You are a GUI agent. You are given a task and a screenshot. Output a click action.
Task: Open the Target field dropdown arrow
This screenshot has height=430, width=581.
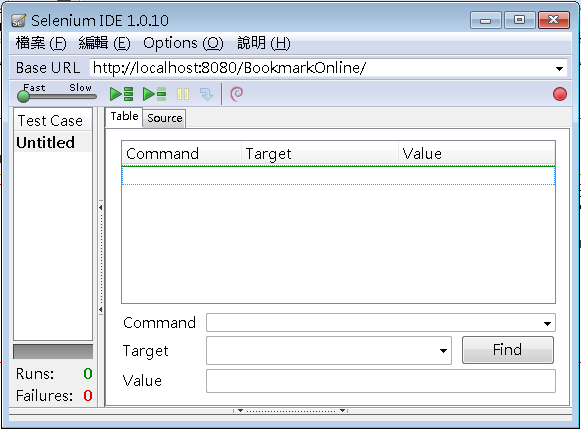click(x=443, y=351)
